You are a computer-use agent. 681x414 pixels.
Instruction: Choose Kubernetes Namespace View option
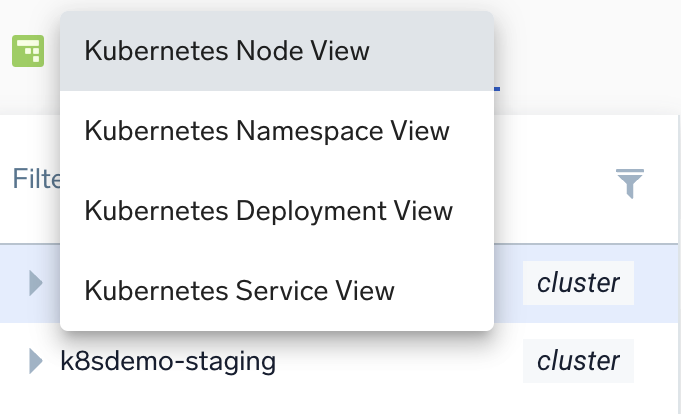point(267,131)
